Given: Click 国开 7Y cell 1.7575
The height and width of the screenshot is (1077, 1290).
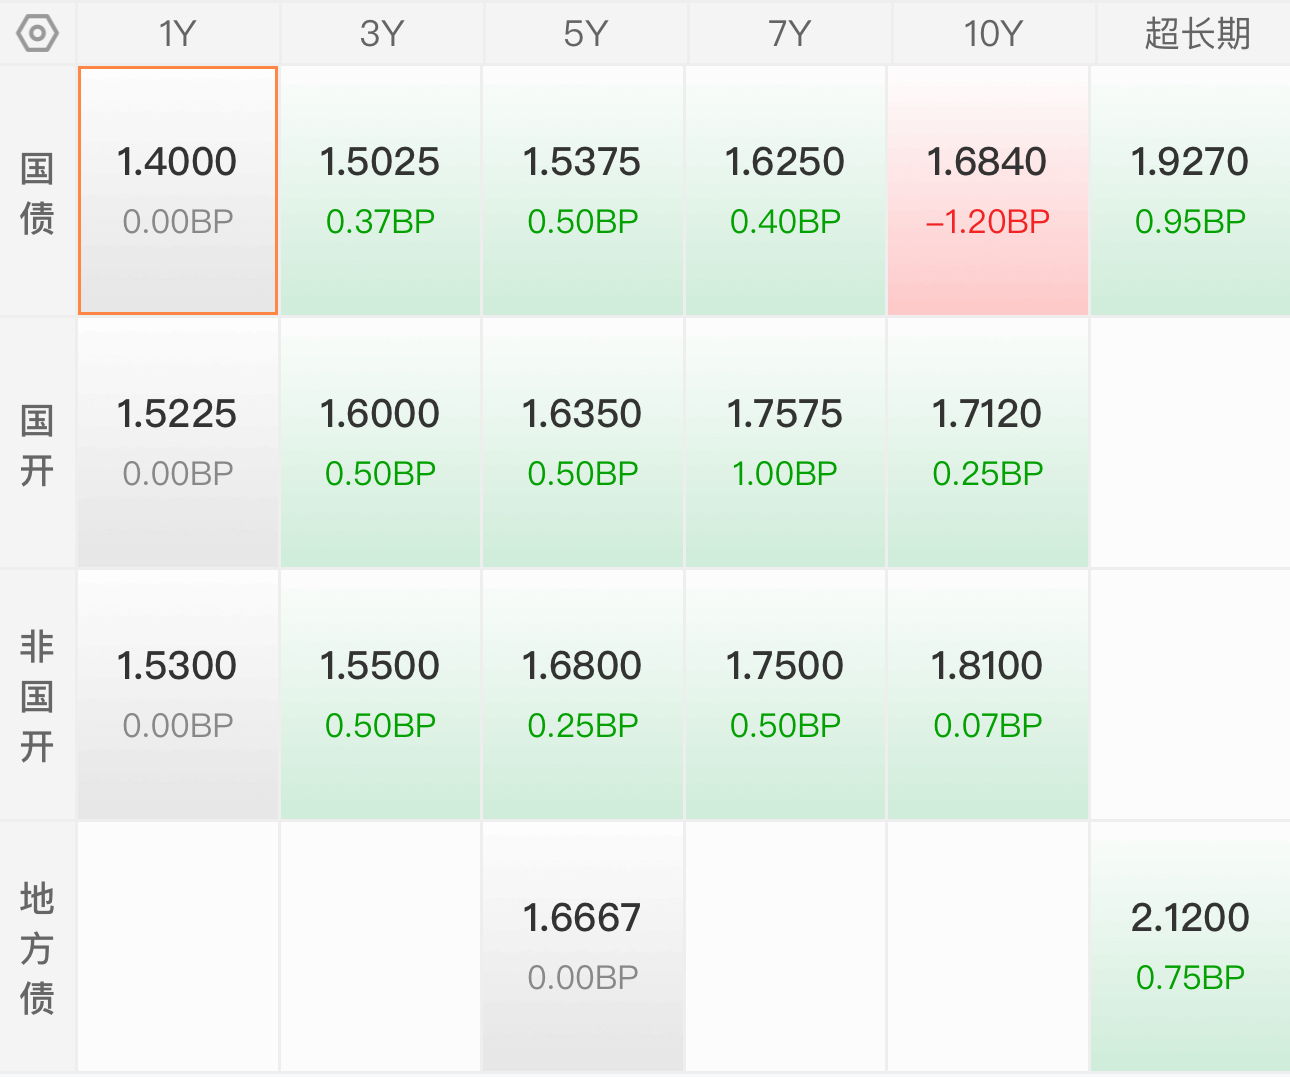Looking at the screenshot, I should point(785,443).
